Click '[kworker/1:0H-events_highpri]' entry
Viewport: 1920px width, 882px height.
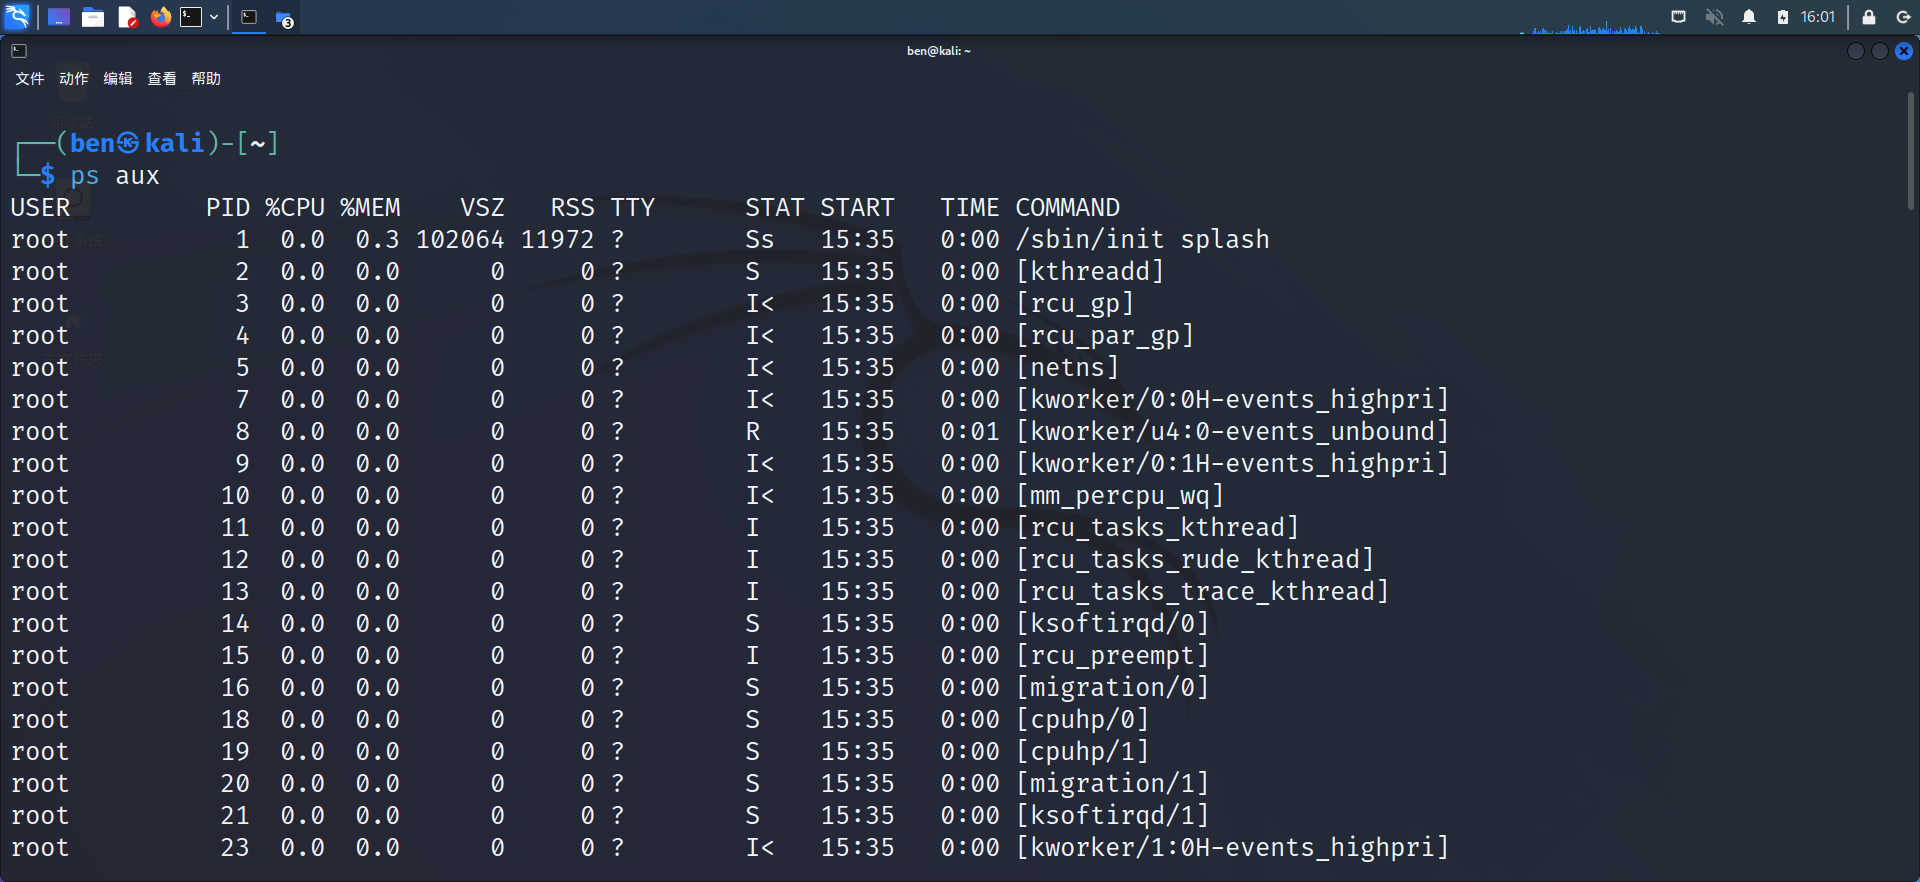point(1233,847)
